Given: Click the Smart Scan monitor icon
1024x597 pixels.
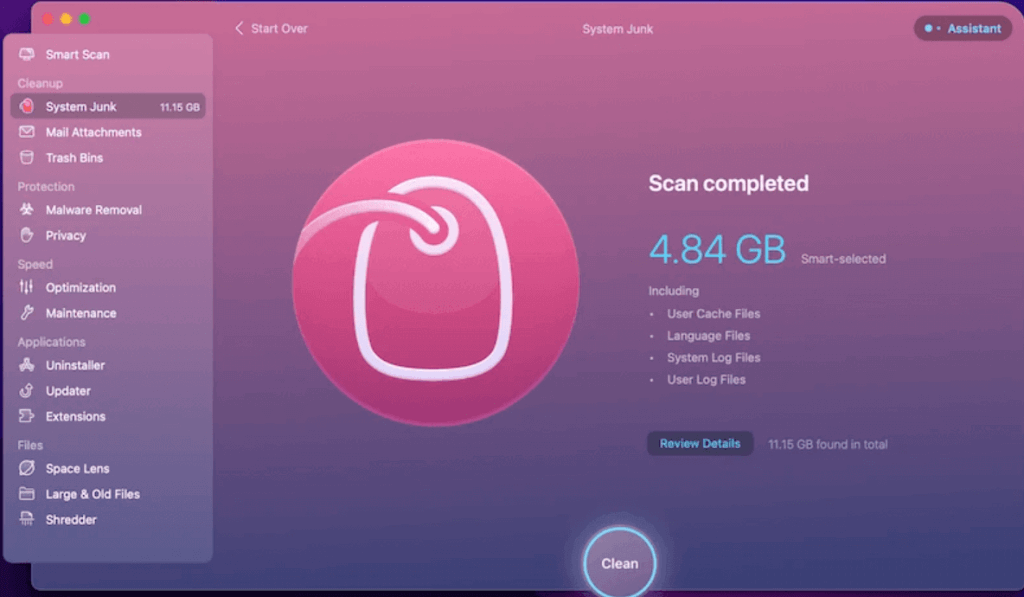Looking at the screenshot, I should 27,54.
